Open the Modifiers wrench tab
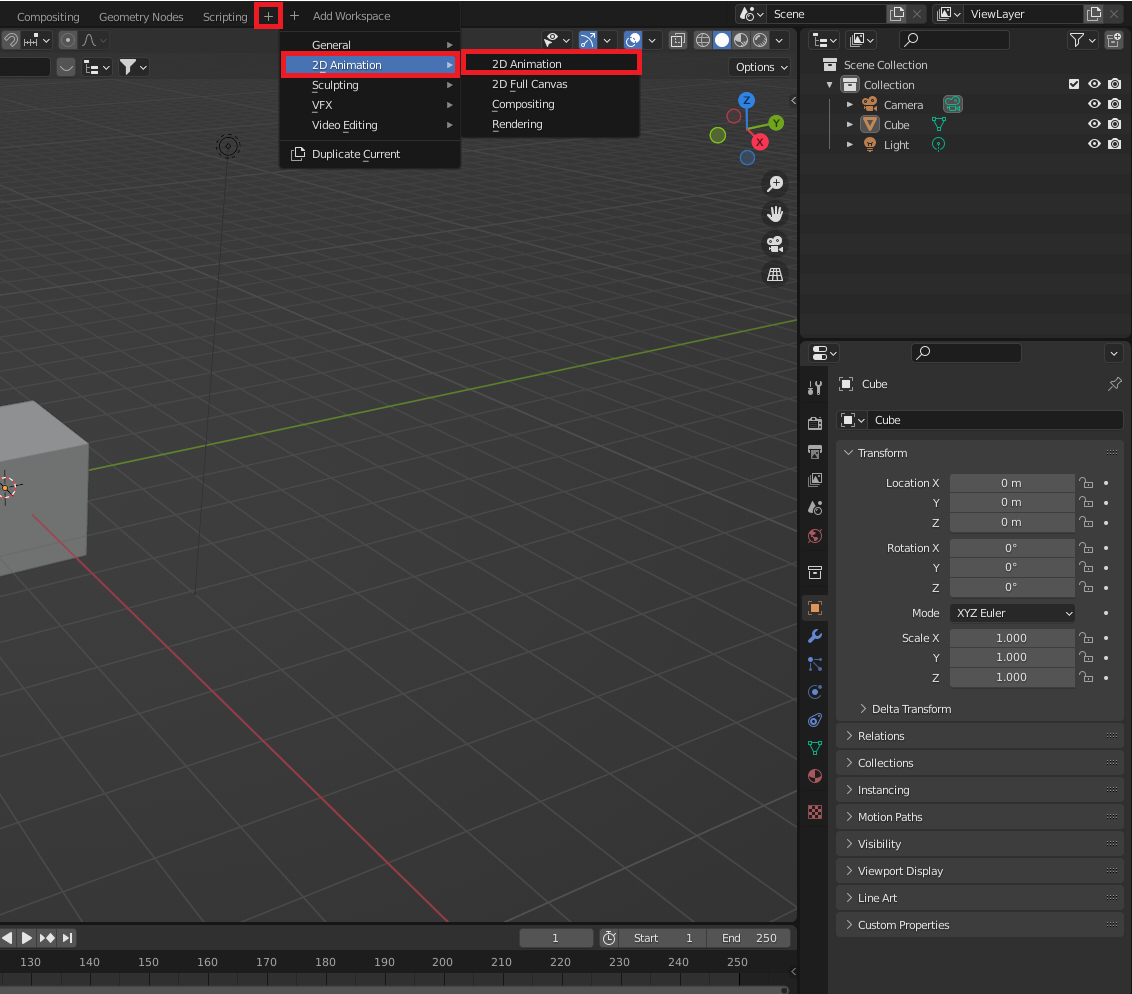1132x994 pixels. point(815,636)
